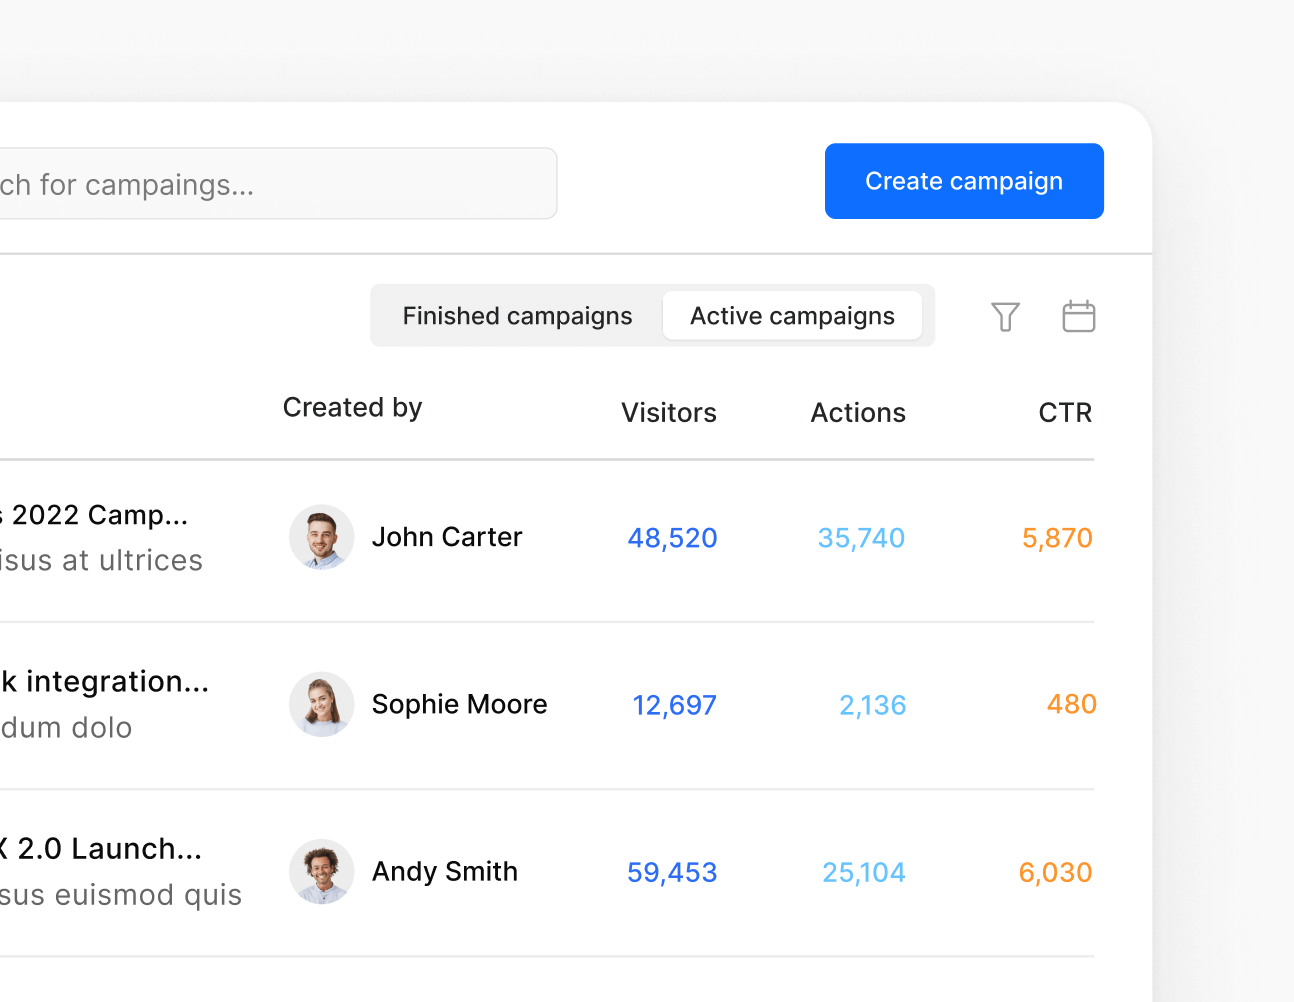Select Sophie Moore's profile avatar

pos(321,704)
